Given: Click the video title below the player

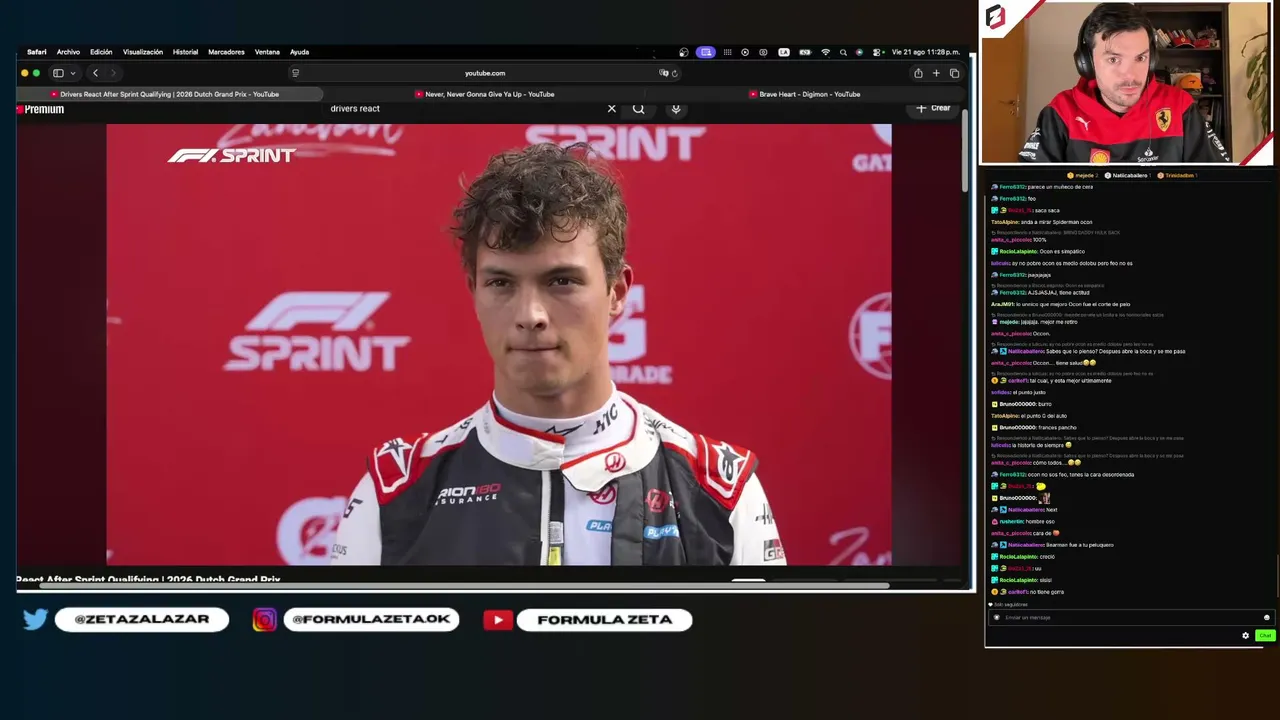Looking at the screenshot, I should (x=148, y=579).
